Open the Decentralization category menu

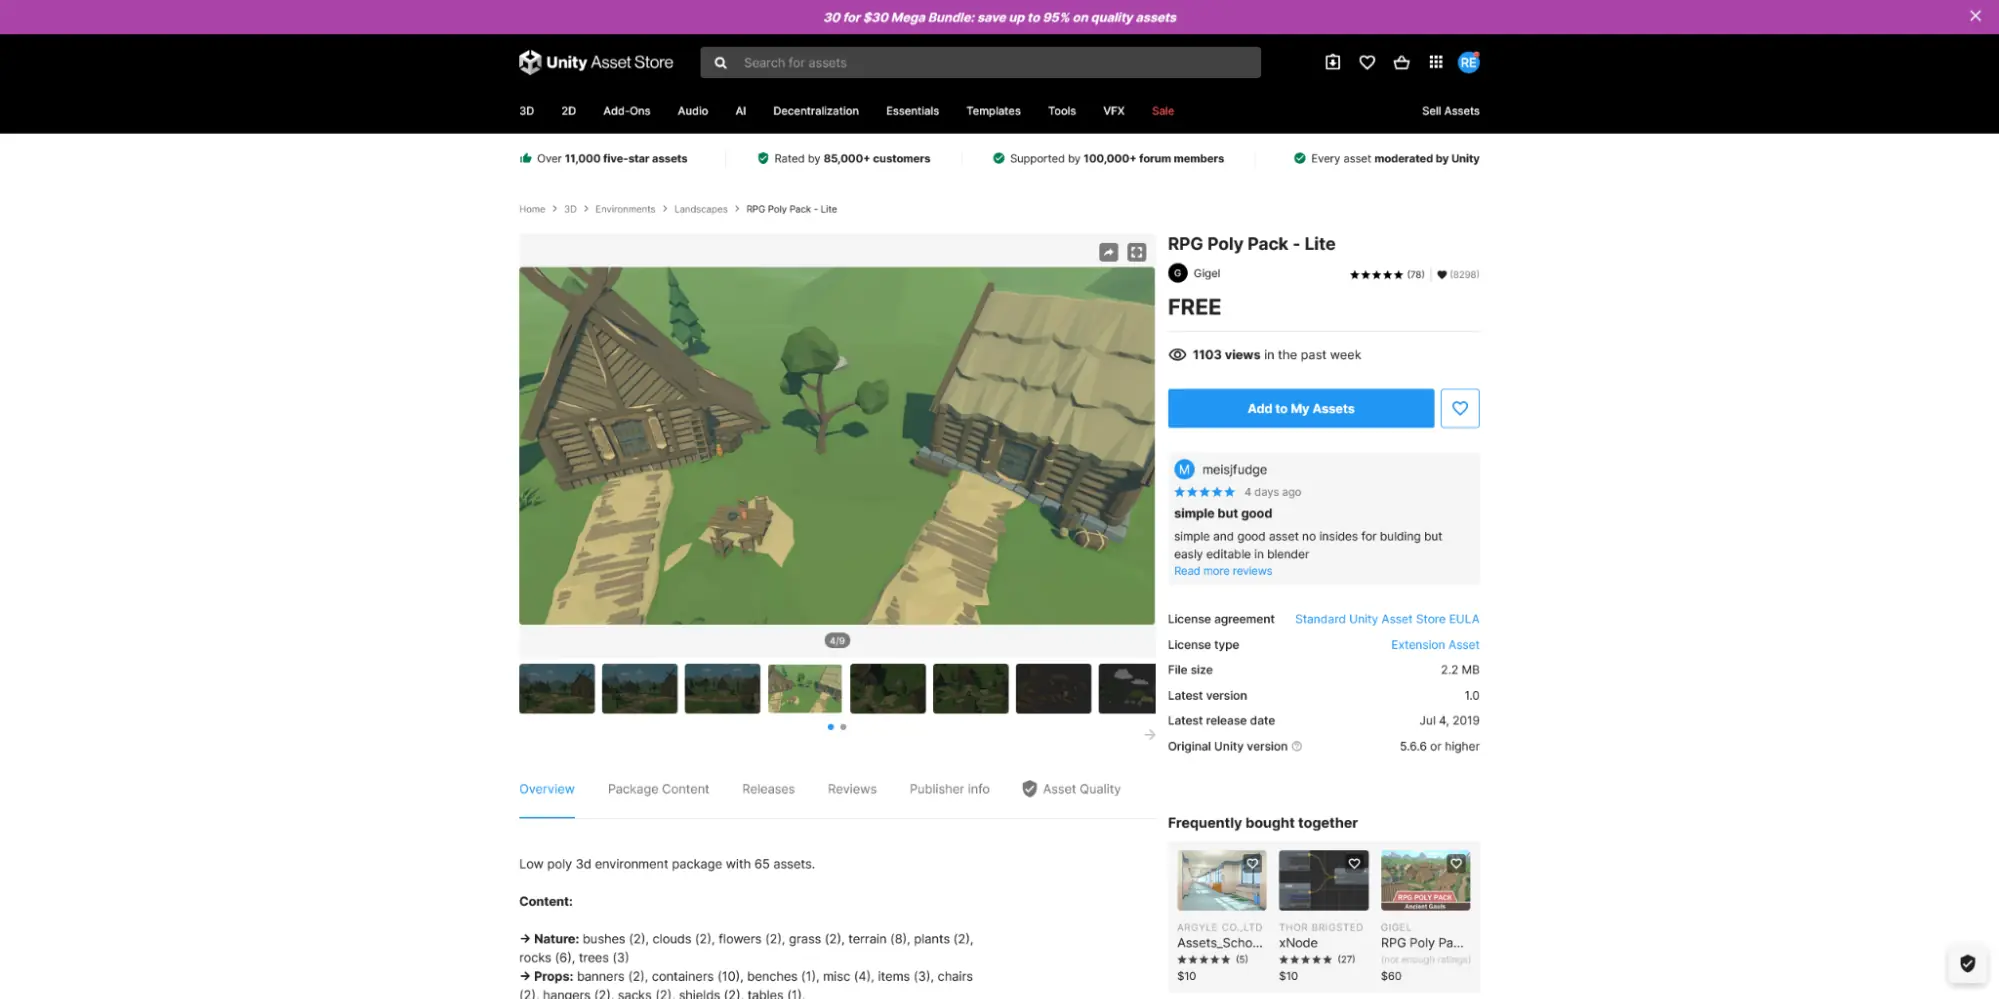point(815,111)
